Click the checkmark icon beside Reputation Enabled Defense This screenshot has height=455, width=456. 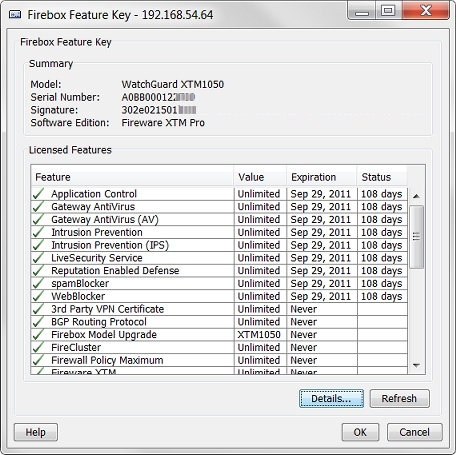[x=38, y=270]
